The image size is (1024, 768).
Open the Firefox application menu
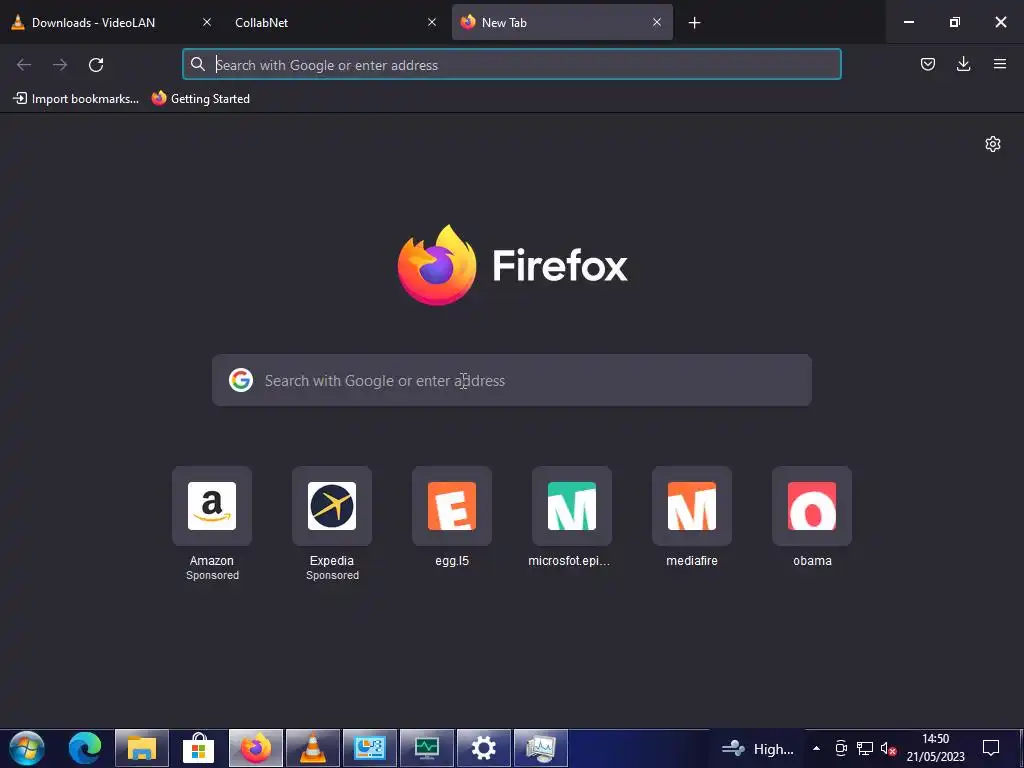point(999,64)
